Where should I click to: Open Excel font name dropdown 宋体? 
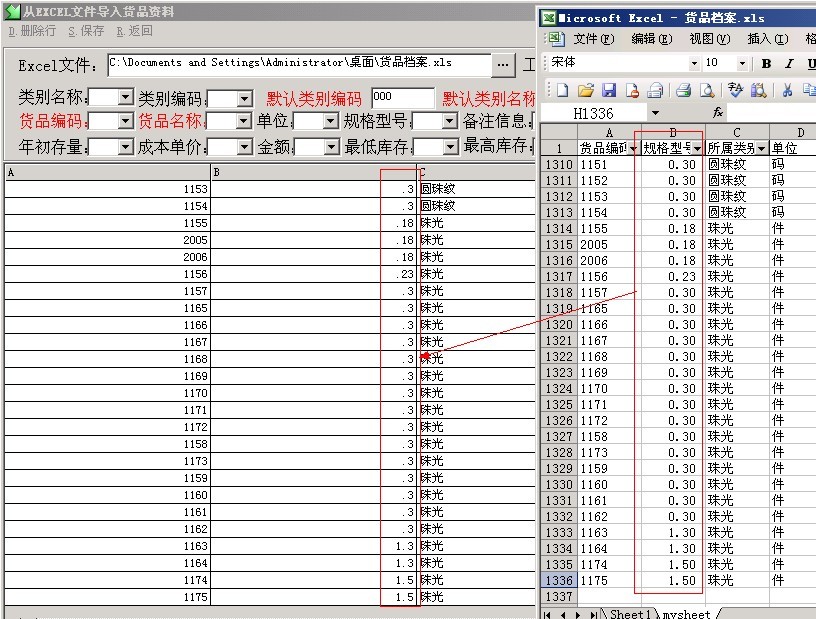point(694,64)
